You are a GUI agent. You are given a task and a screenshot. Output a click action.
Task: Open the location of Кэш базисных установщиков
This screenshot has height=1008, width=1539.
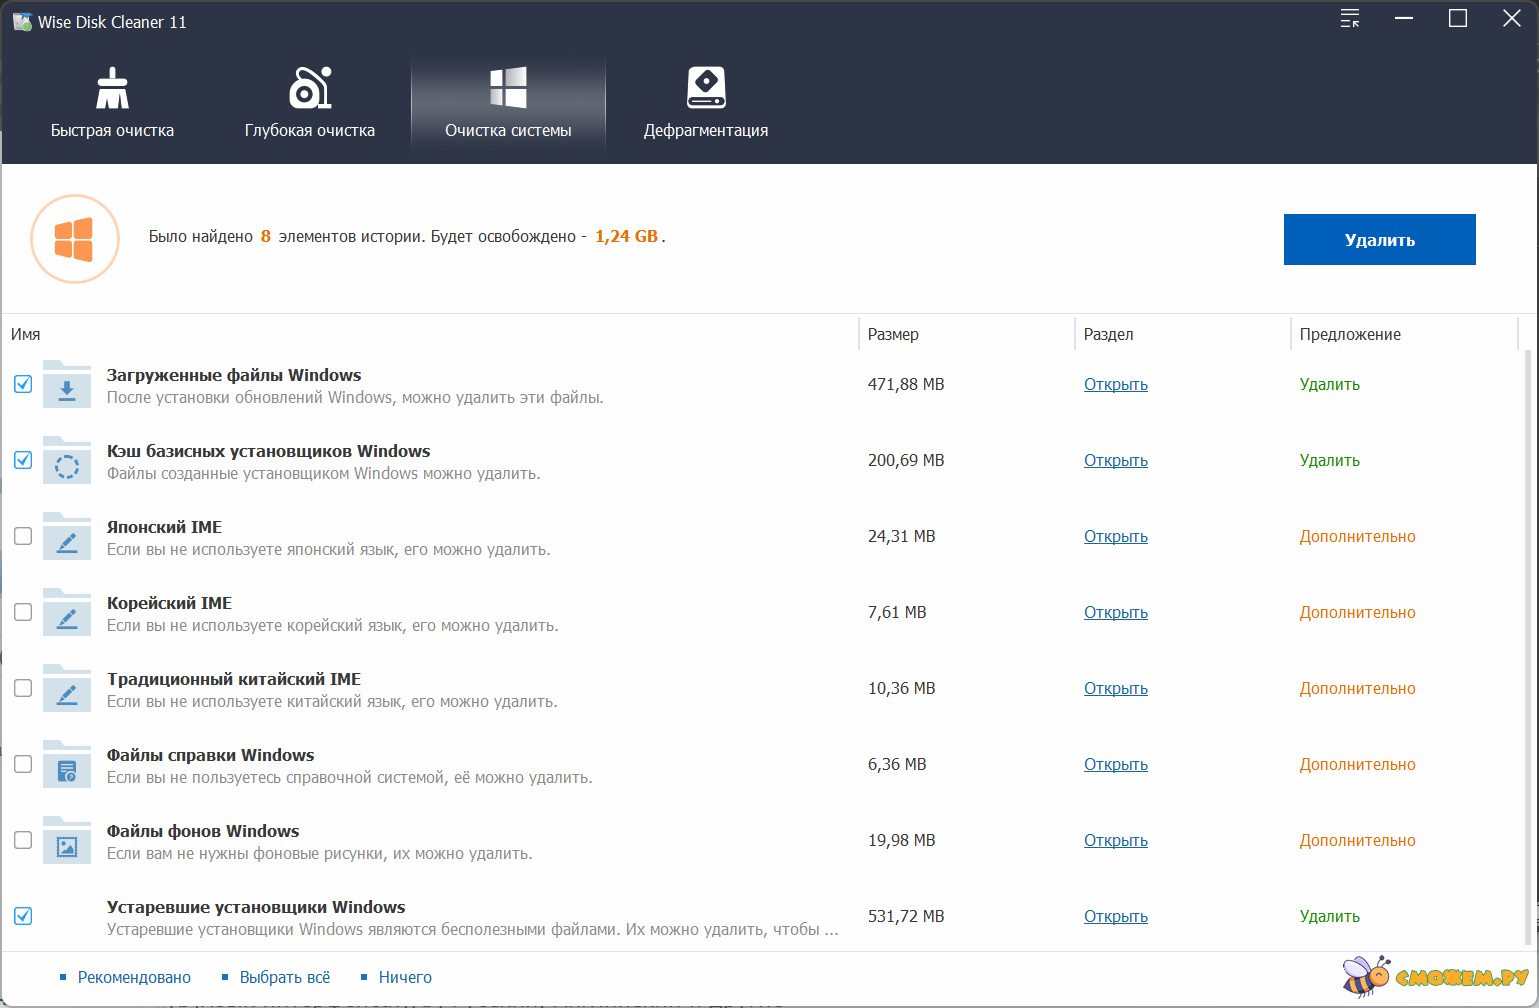tap(1115, 460)
